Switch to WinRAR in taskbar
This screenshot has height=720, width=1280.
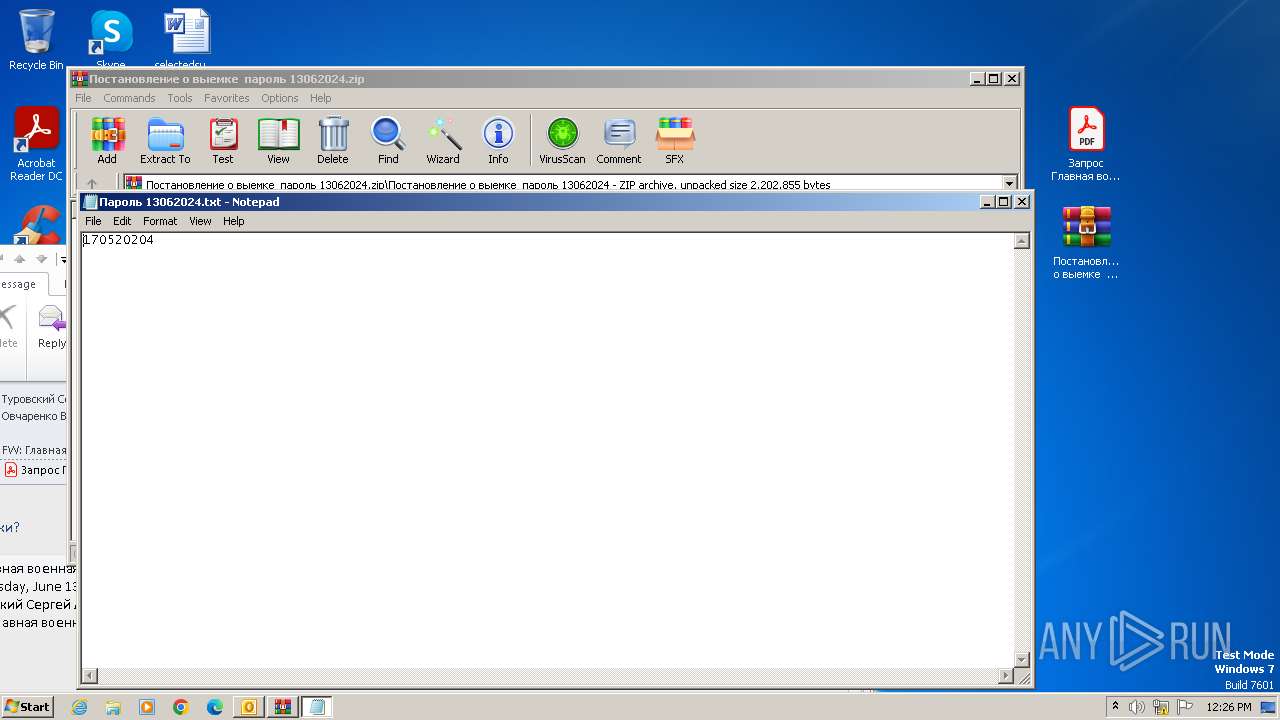point(283,707)
